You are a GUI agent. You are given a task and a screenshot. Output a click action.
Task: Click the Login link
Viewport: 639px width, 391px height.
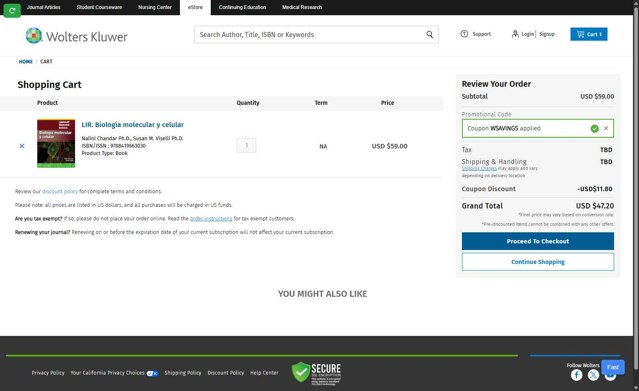[x=527, y=34]
